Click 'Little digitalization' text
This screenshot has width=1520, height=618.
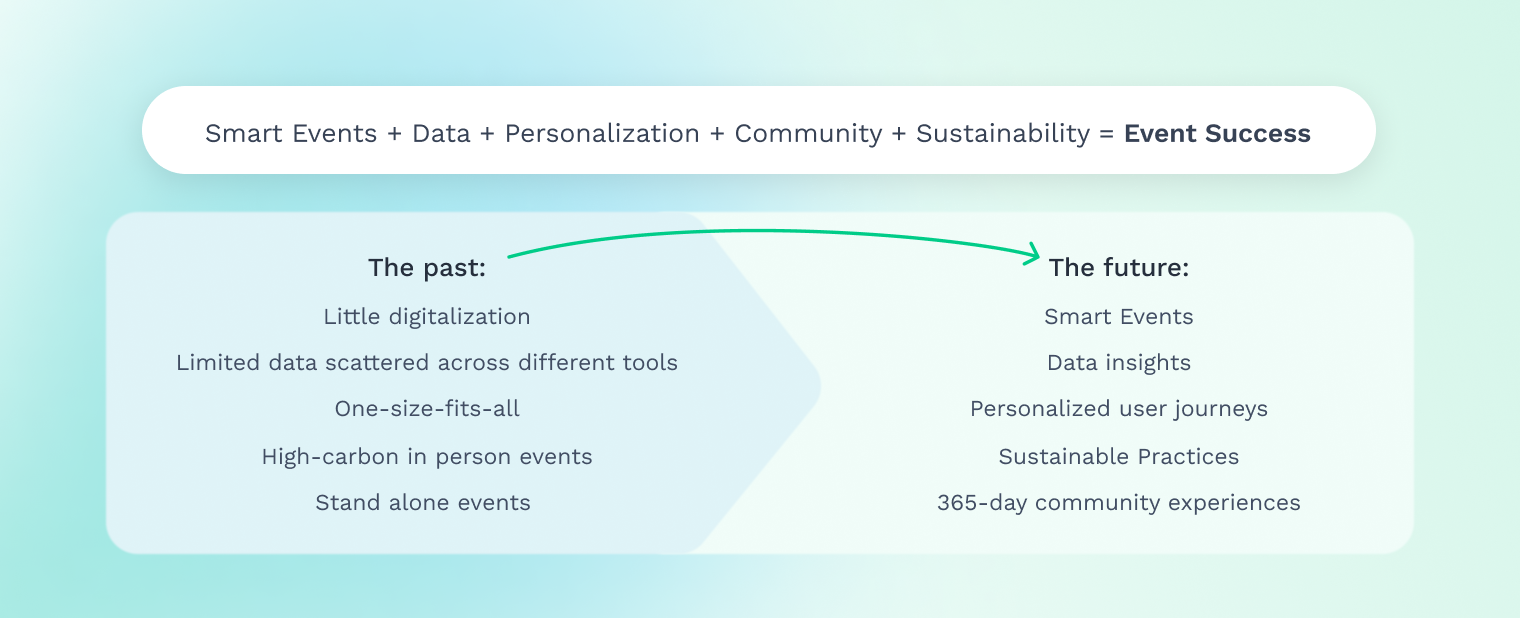pyautogui.click(x=427, y=317)
